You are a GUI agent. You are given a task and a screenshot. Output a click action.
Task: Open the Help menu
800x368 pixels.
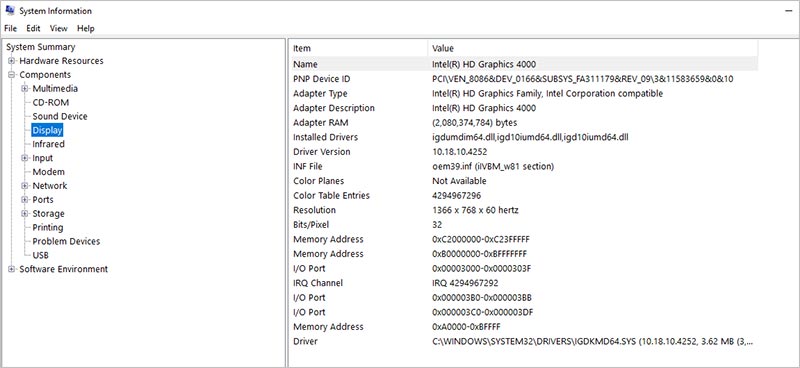(x=86, y=29)
